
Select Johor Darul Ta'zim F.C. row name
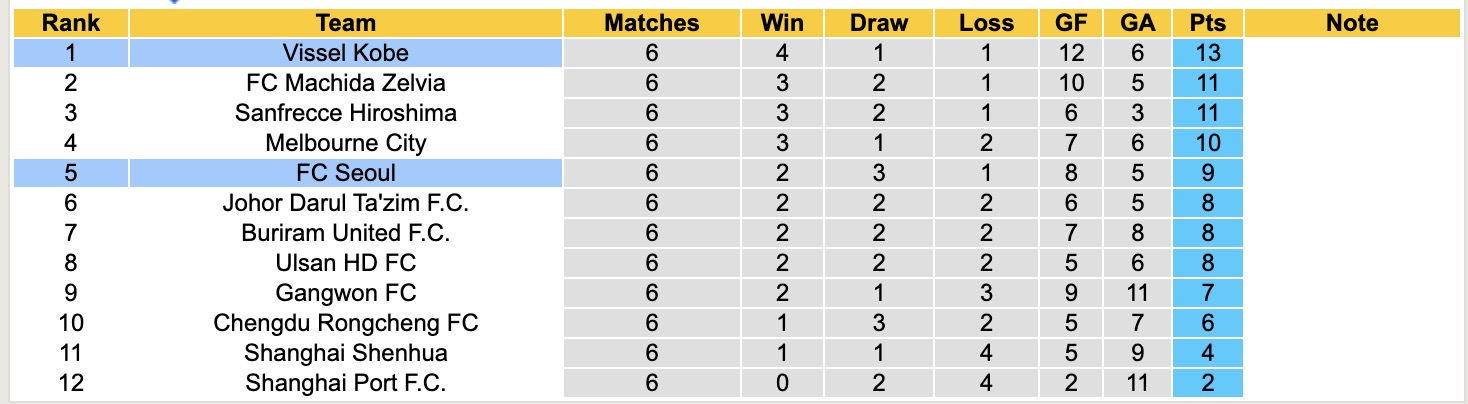[345, 203]
